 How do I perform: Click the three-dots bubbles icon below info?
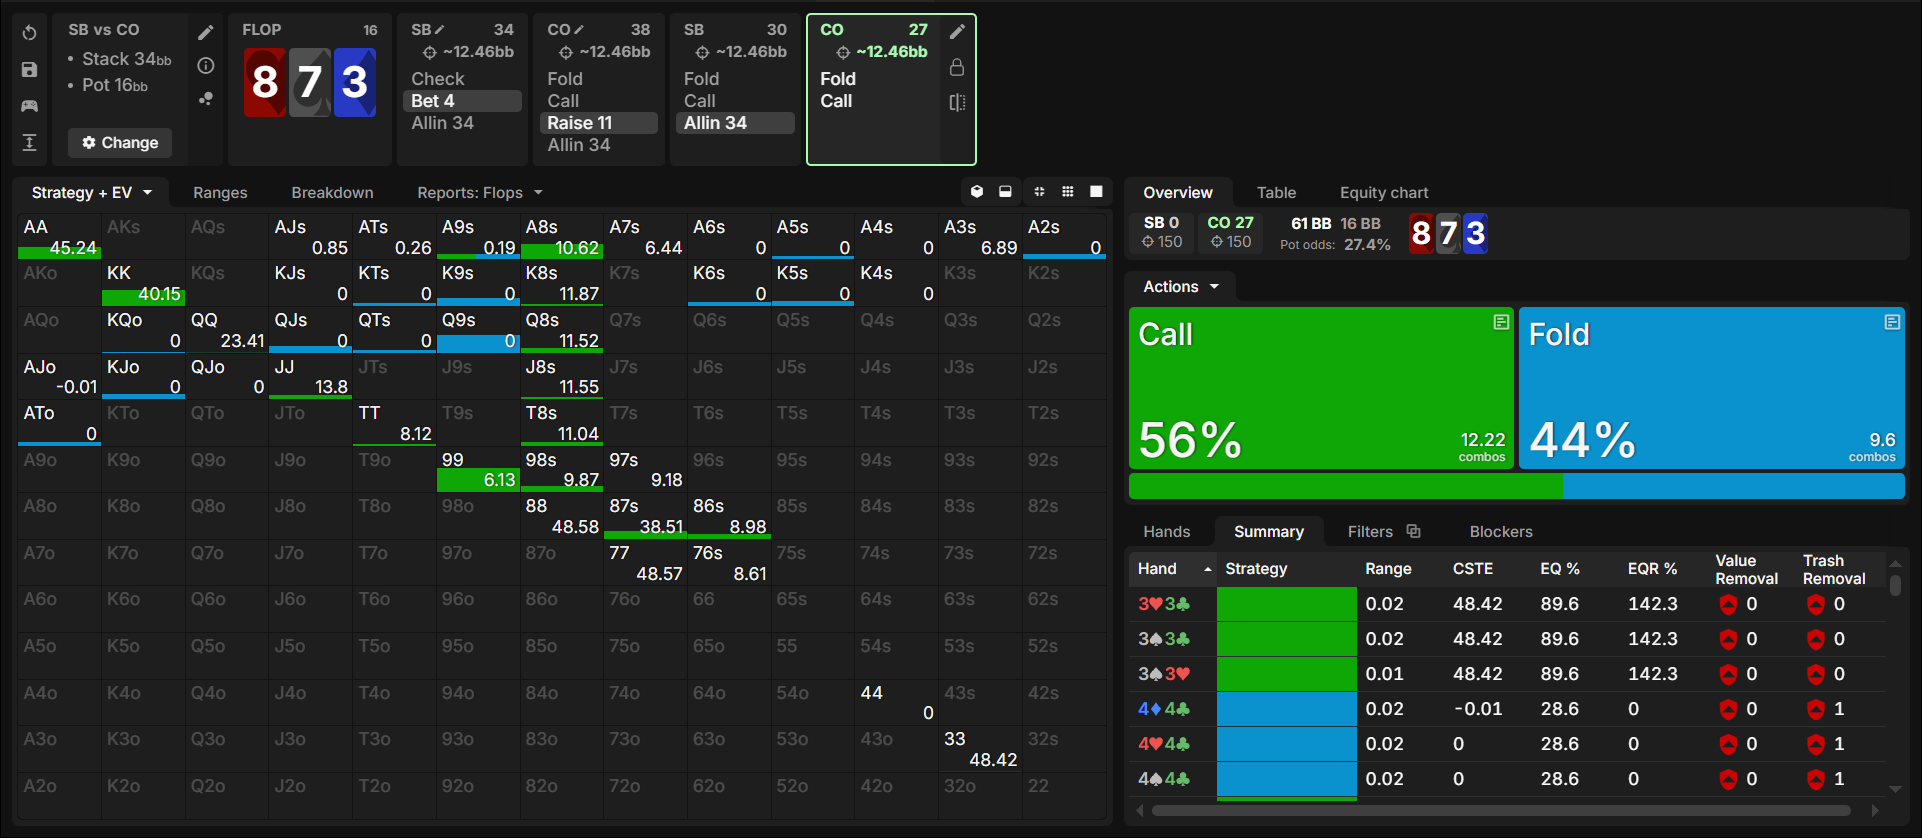coord(206,99)
